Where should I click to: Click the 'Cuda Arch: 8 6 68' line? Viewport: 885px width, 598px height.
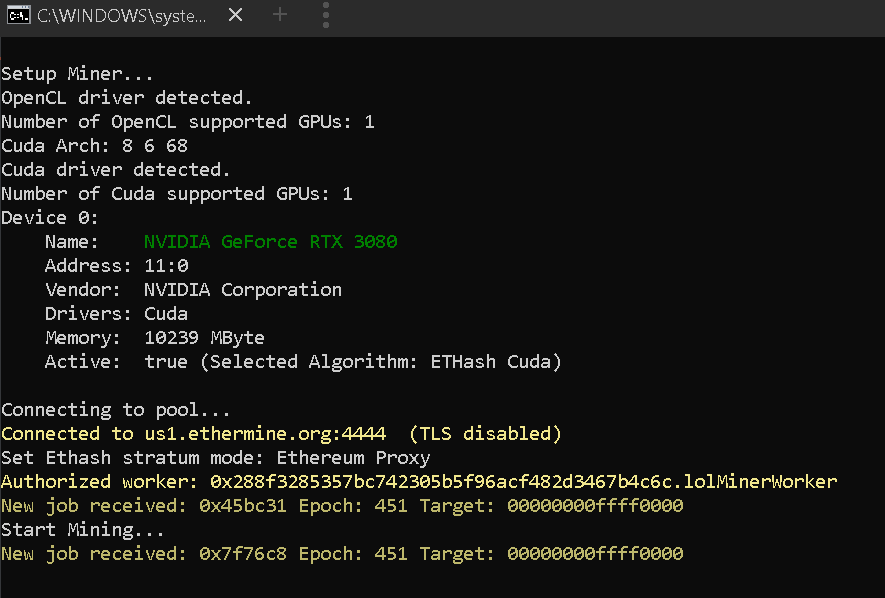[x=94, y=146]
